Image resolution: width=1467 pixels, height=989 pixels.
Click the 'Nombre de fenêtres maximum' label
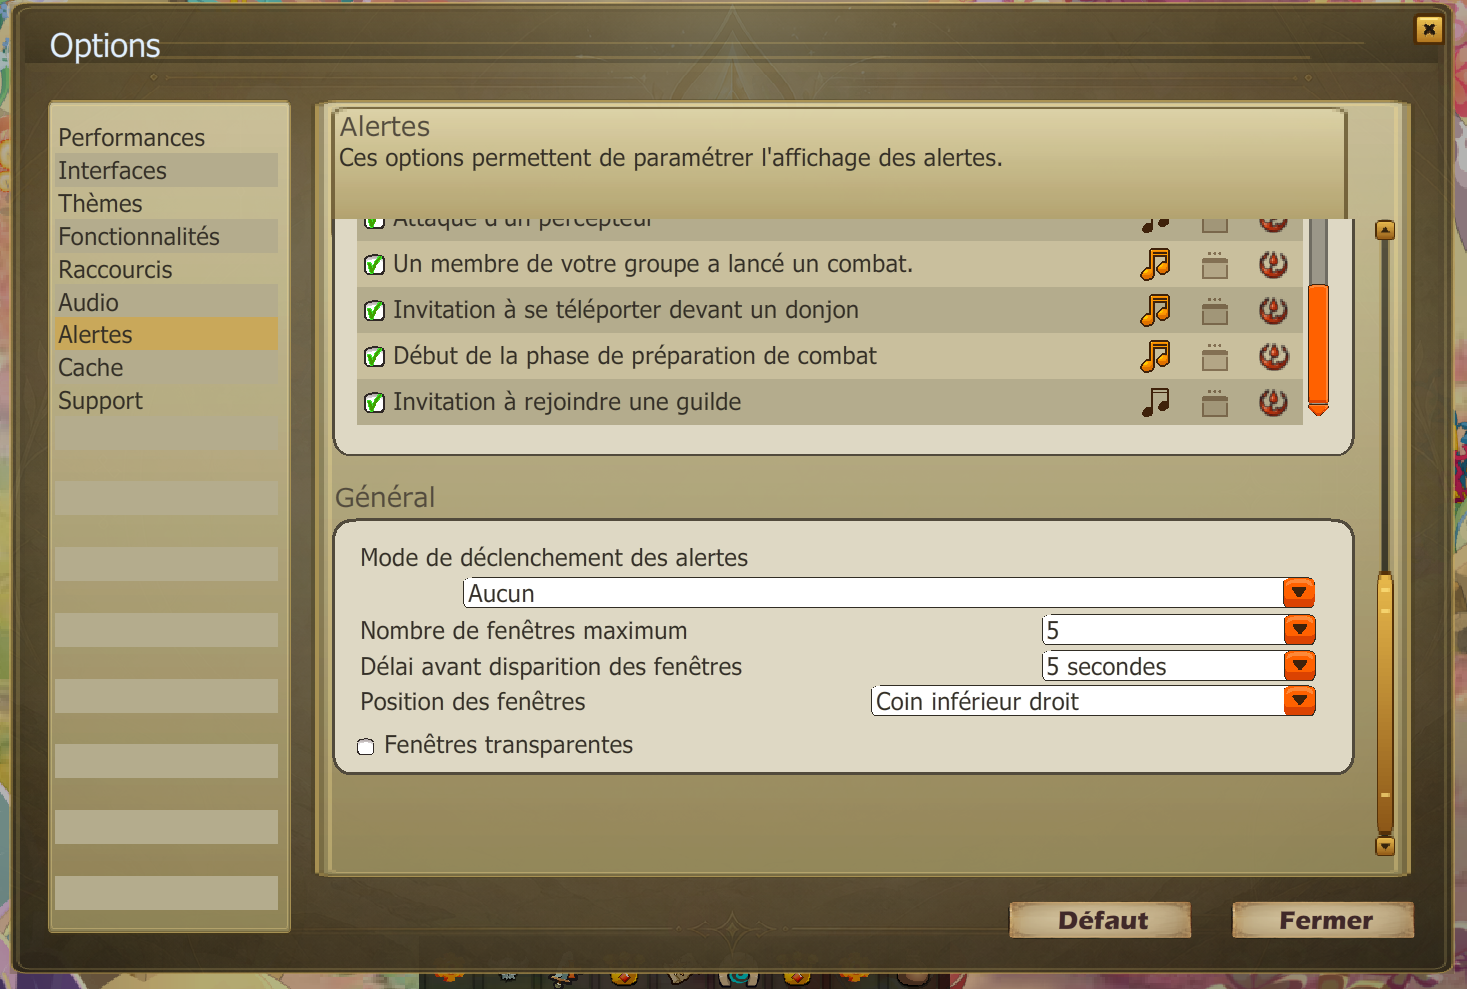(x=524, y=631)
